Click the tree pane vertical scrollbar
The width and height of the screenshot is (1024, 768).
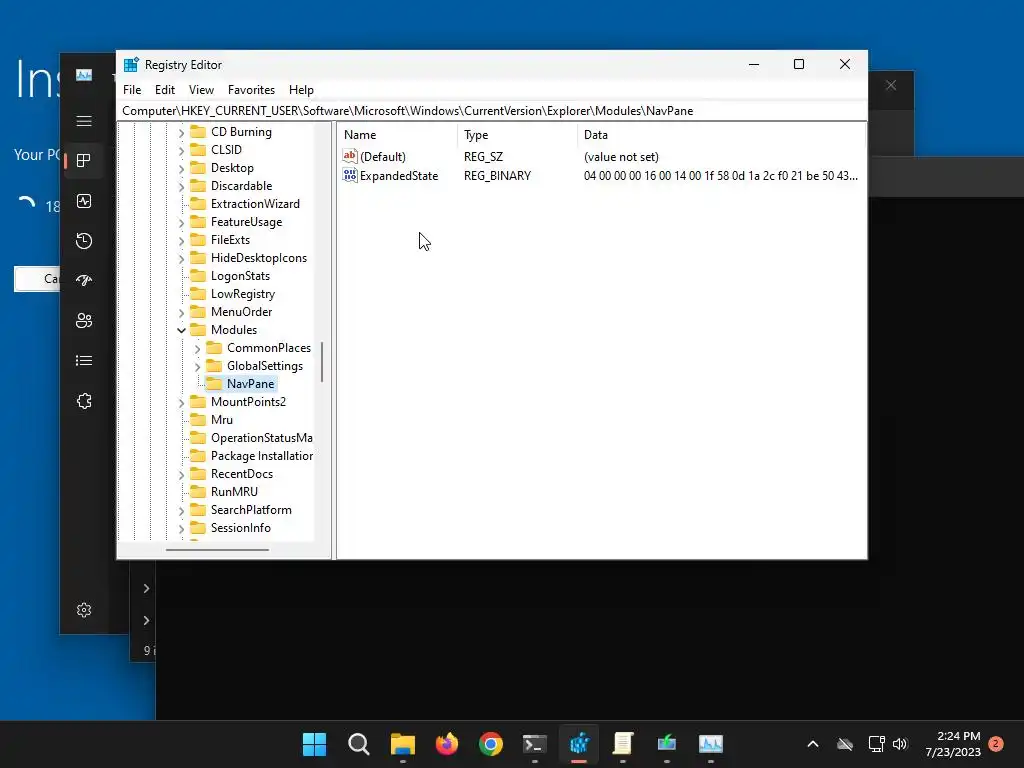(322, 362)
